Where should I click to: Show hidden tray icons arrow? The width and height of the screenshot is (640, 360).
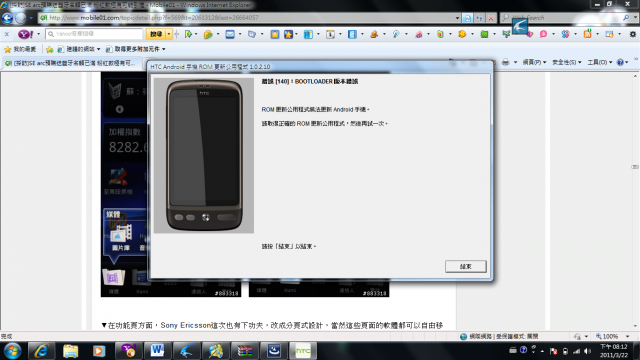[x=542, y=351]
